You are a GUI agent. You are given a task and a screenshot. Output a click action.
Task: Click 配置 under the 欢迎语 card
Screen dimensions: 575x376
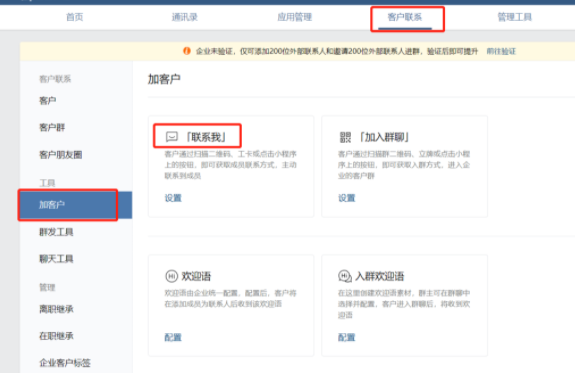click(x=173, y=337)
